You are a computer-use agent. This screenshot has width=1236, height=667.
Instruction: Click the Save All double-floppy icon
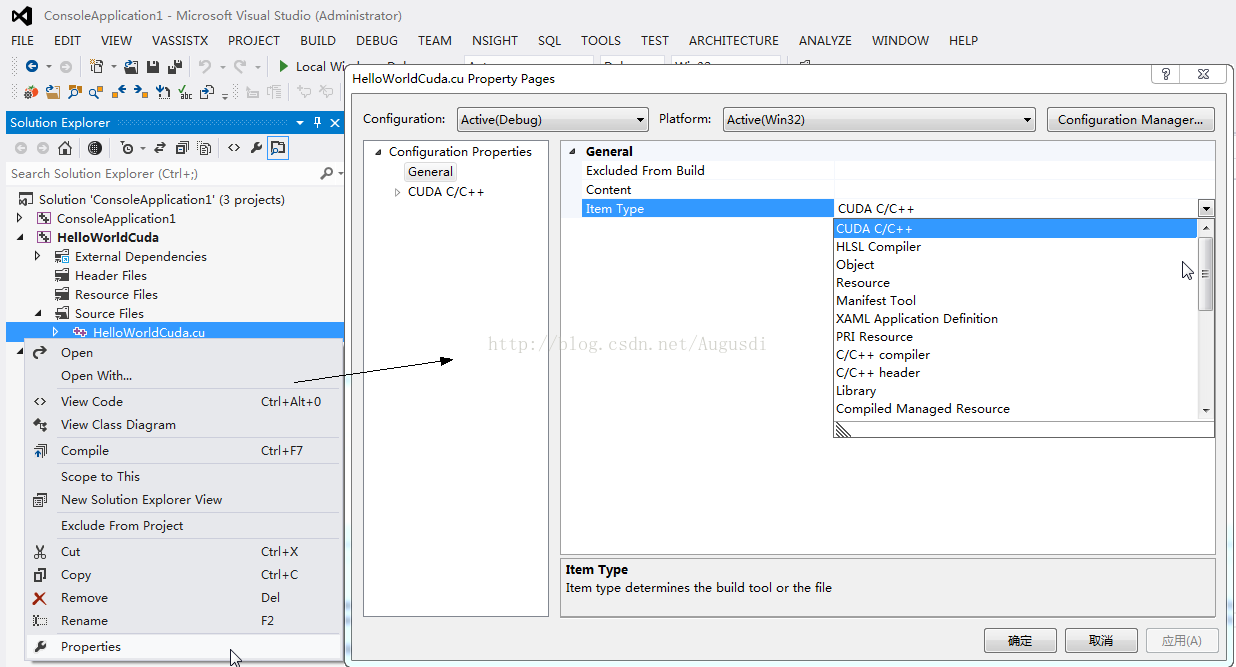point(175,66)
